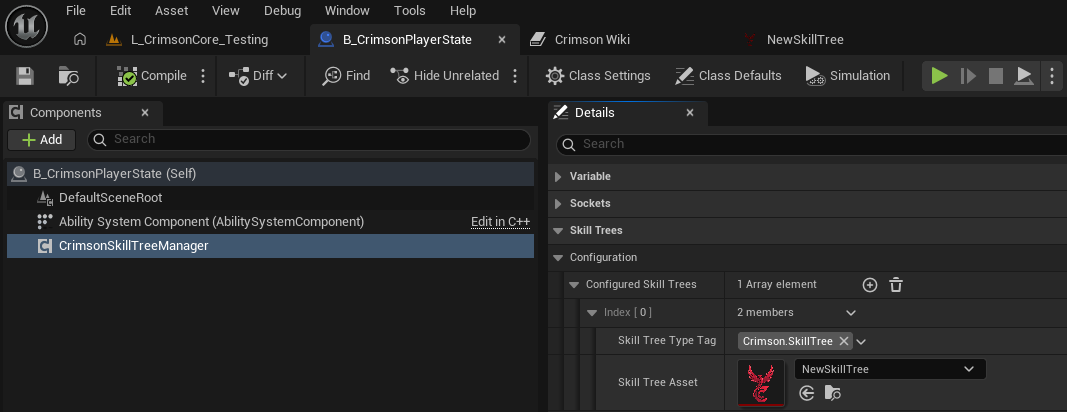
Task: Open the Tools menu
Action: click(410, 11)
